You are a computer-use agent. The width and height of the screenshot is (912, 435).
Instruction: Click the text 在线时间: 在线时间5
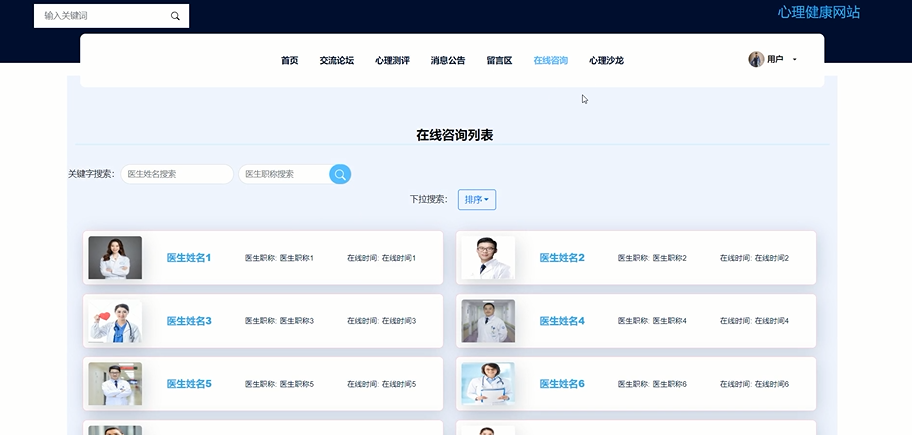pos(382,384)
